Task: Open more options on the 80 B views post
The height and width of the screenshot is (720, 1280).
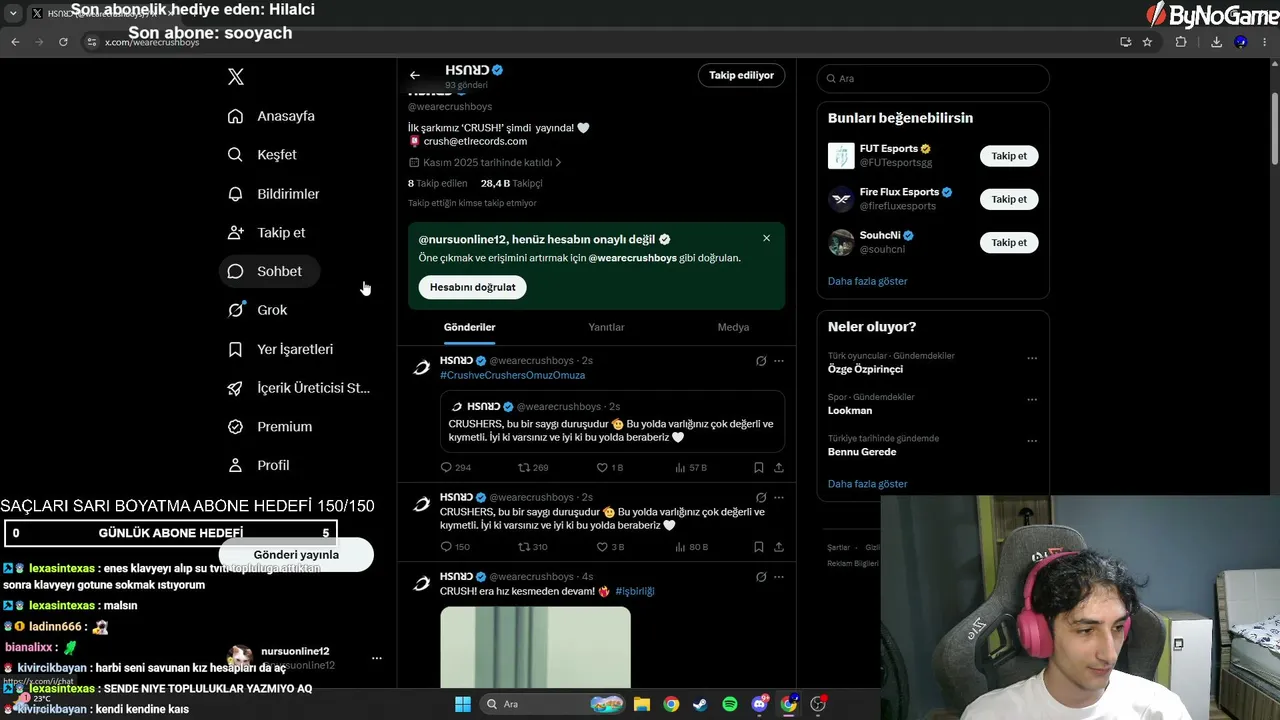Action: (x=779, y=498)
